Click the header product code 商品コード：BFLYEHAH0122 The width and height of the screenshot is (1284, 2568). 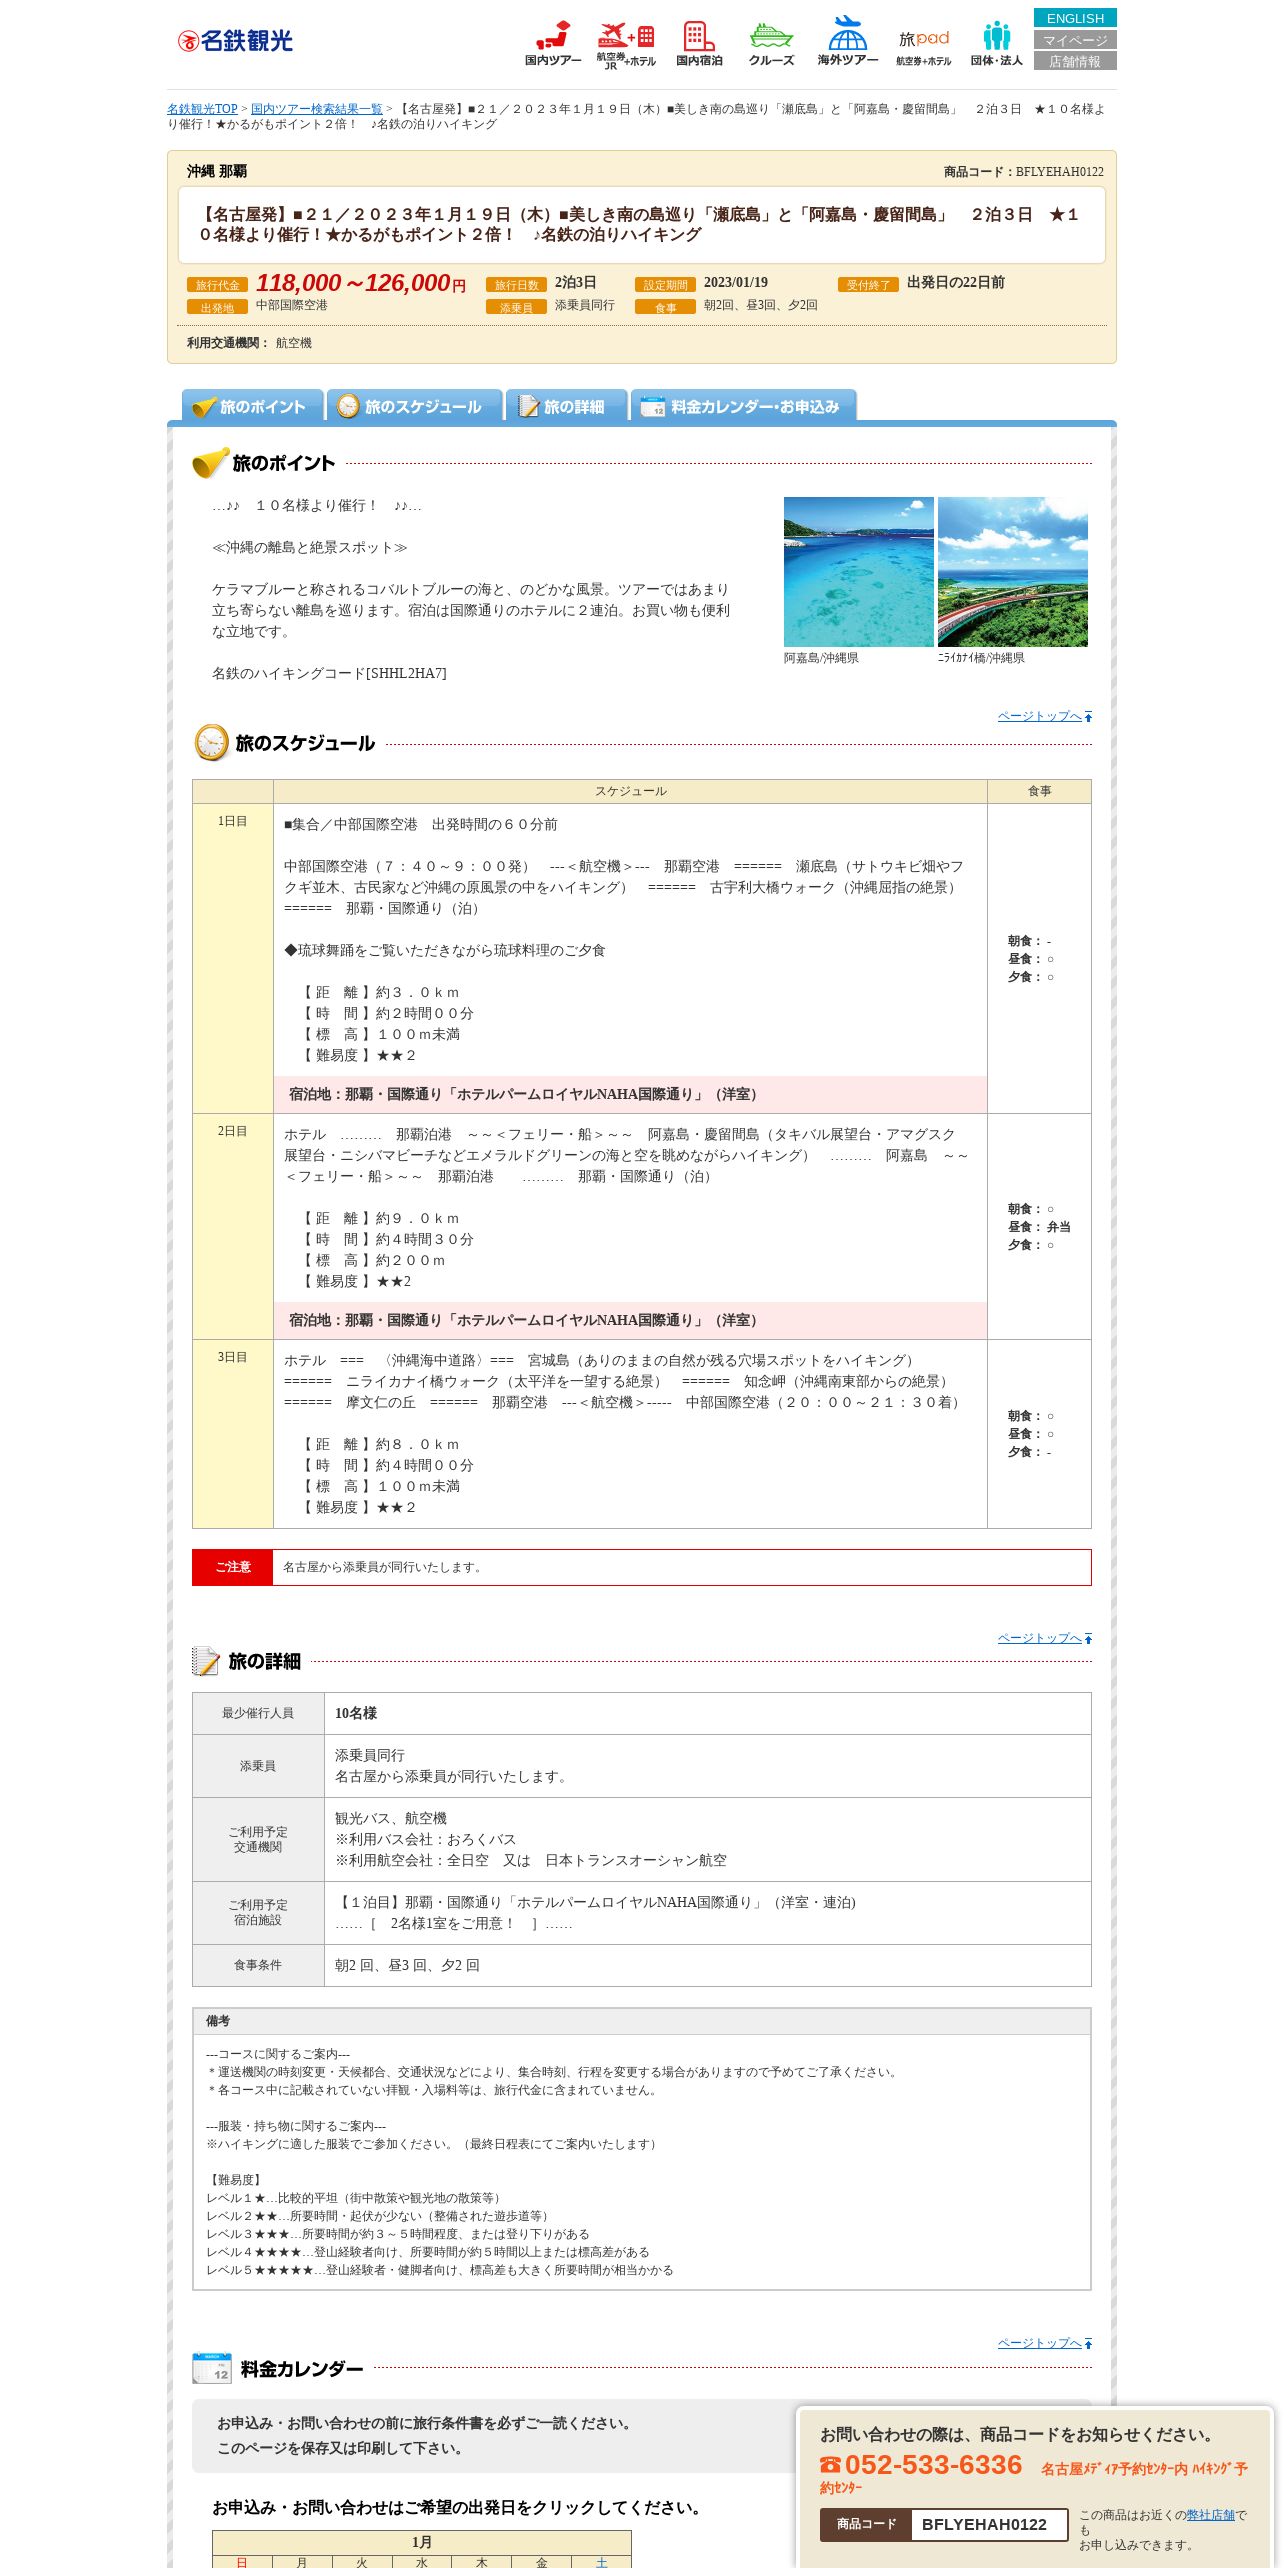point(1023,172)
